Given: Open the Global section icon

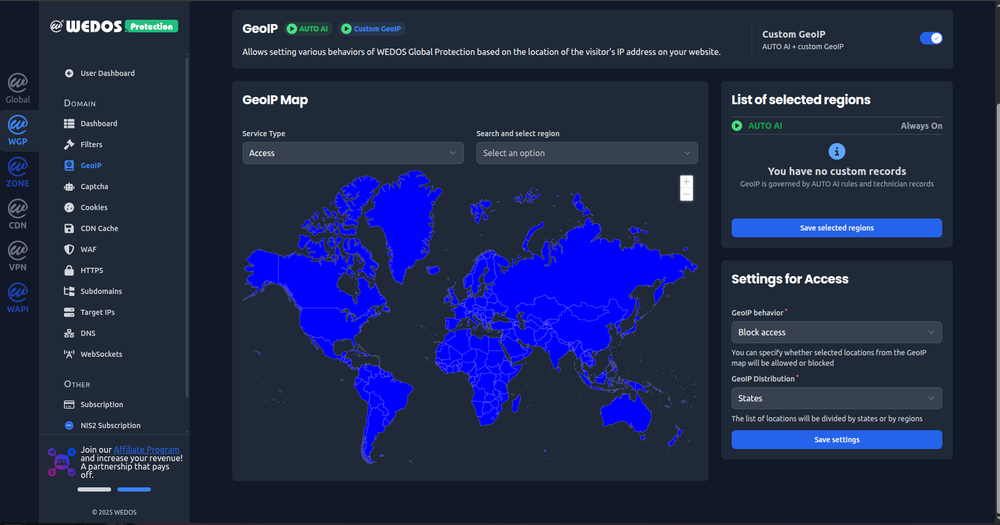Looking at the screenshot, I should click(18, 88).
